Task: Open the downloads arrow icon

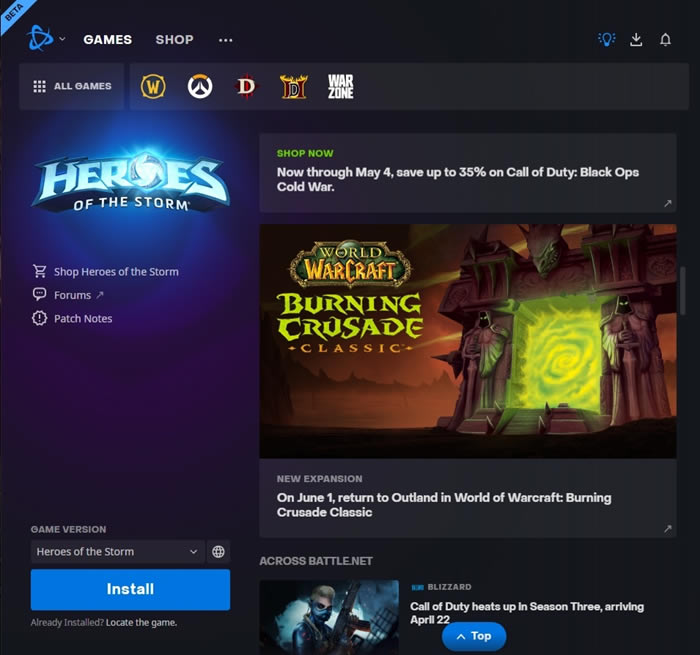Action: 636,40
